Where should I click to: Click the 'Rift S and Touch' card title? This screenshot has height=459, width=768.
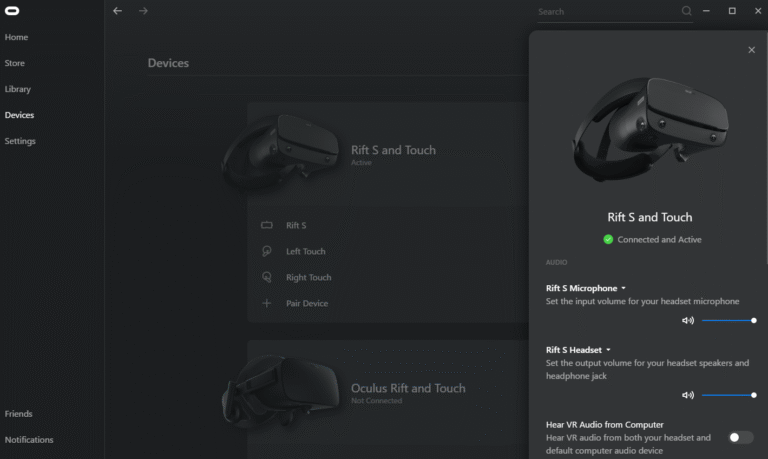393,150
